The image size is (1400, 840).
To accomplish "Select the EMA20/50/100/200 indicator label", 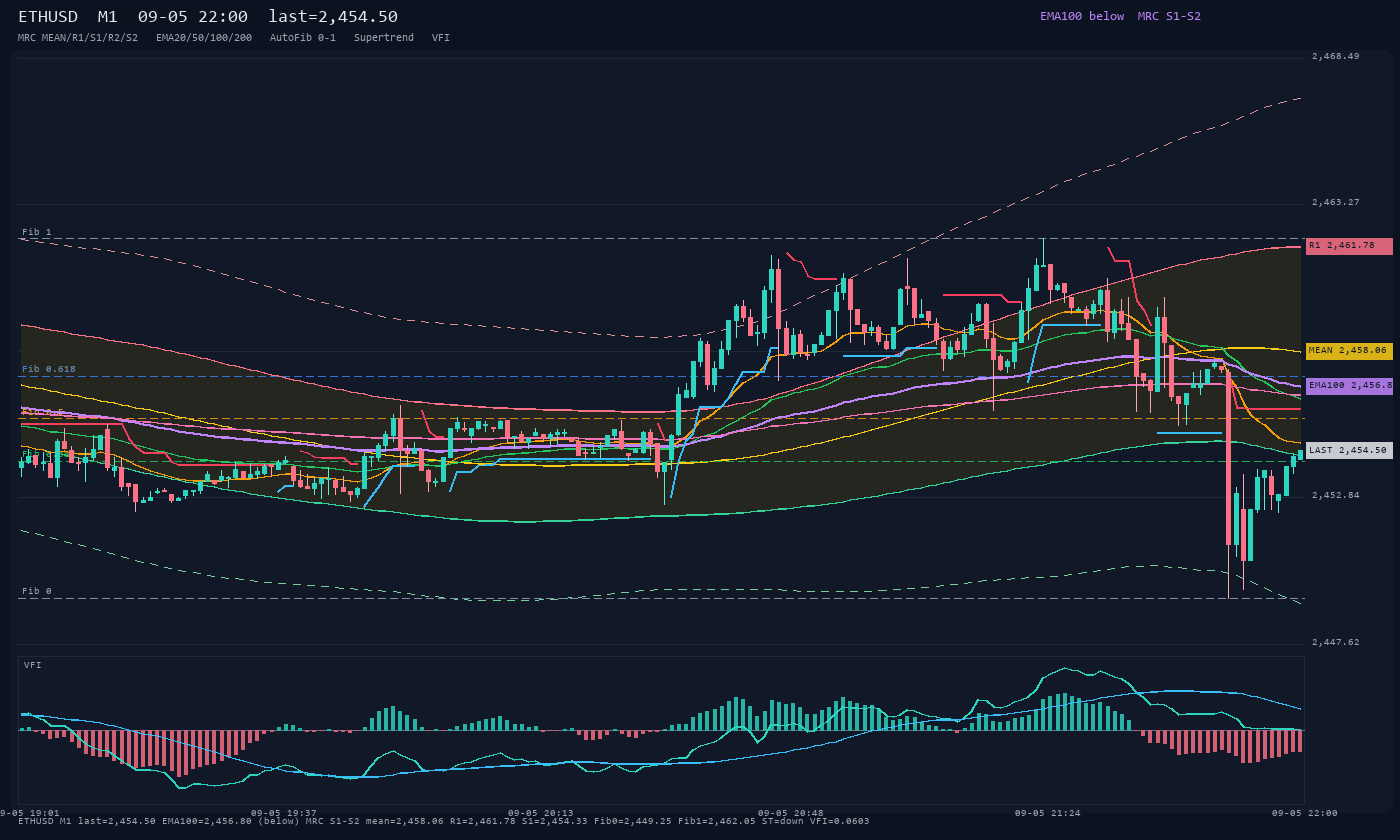I will [x=204, y=38].
